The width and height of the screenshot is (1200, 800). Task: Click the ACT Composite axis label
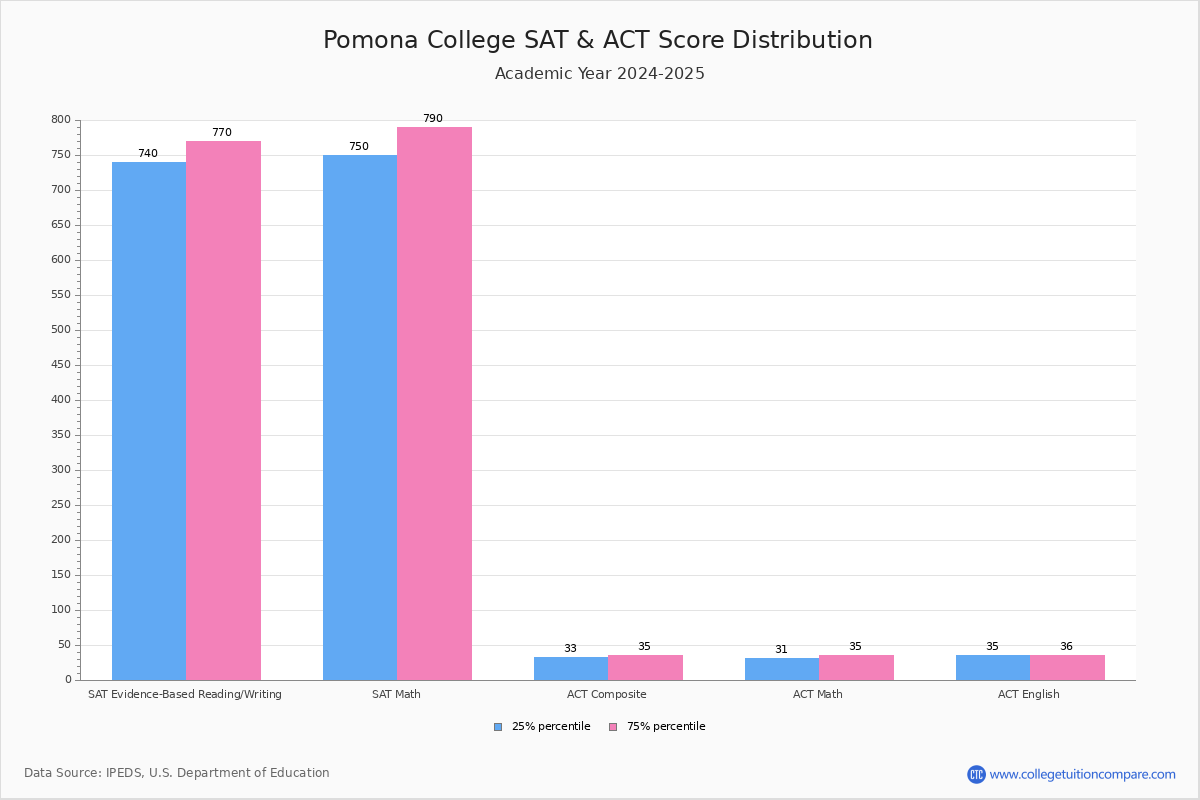click(x=607, y=694)
